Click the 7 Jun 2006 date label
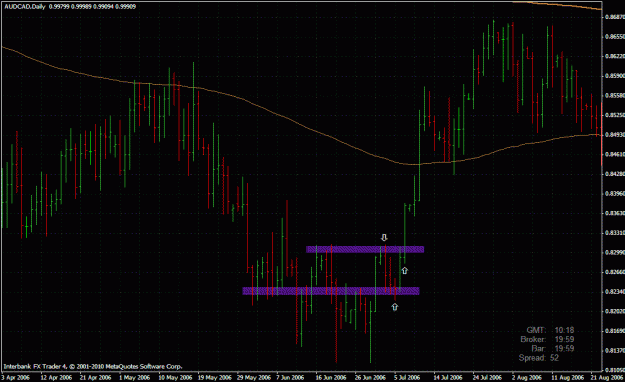The width and height of the screenshot is (625, 382). (x=290, y=377)
